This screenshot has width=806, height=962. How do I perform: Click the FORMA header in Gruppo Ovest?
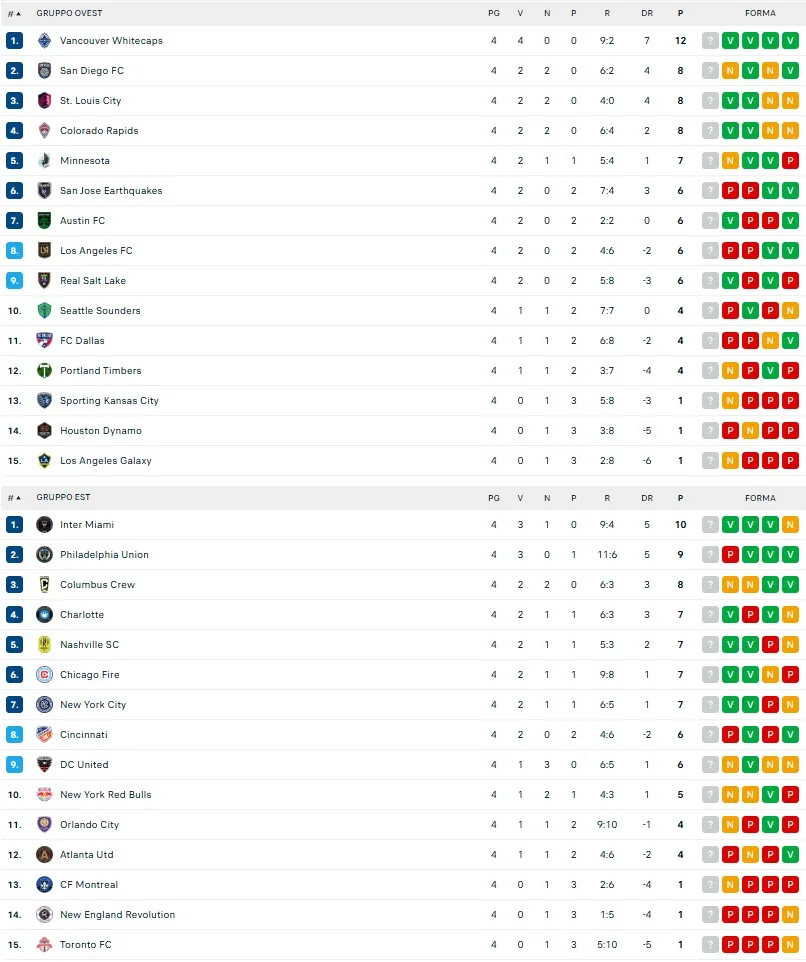[760, 14]
